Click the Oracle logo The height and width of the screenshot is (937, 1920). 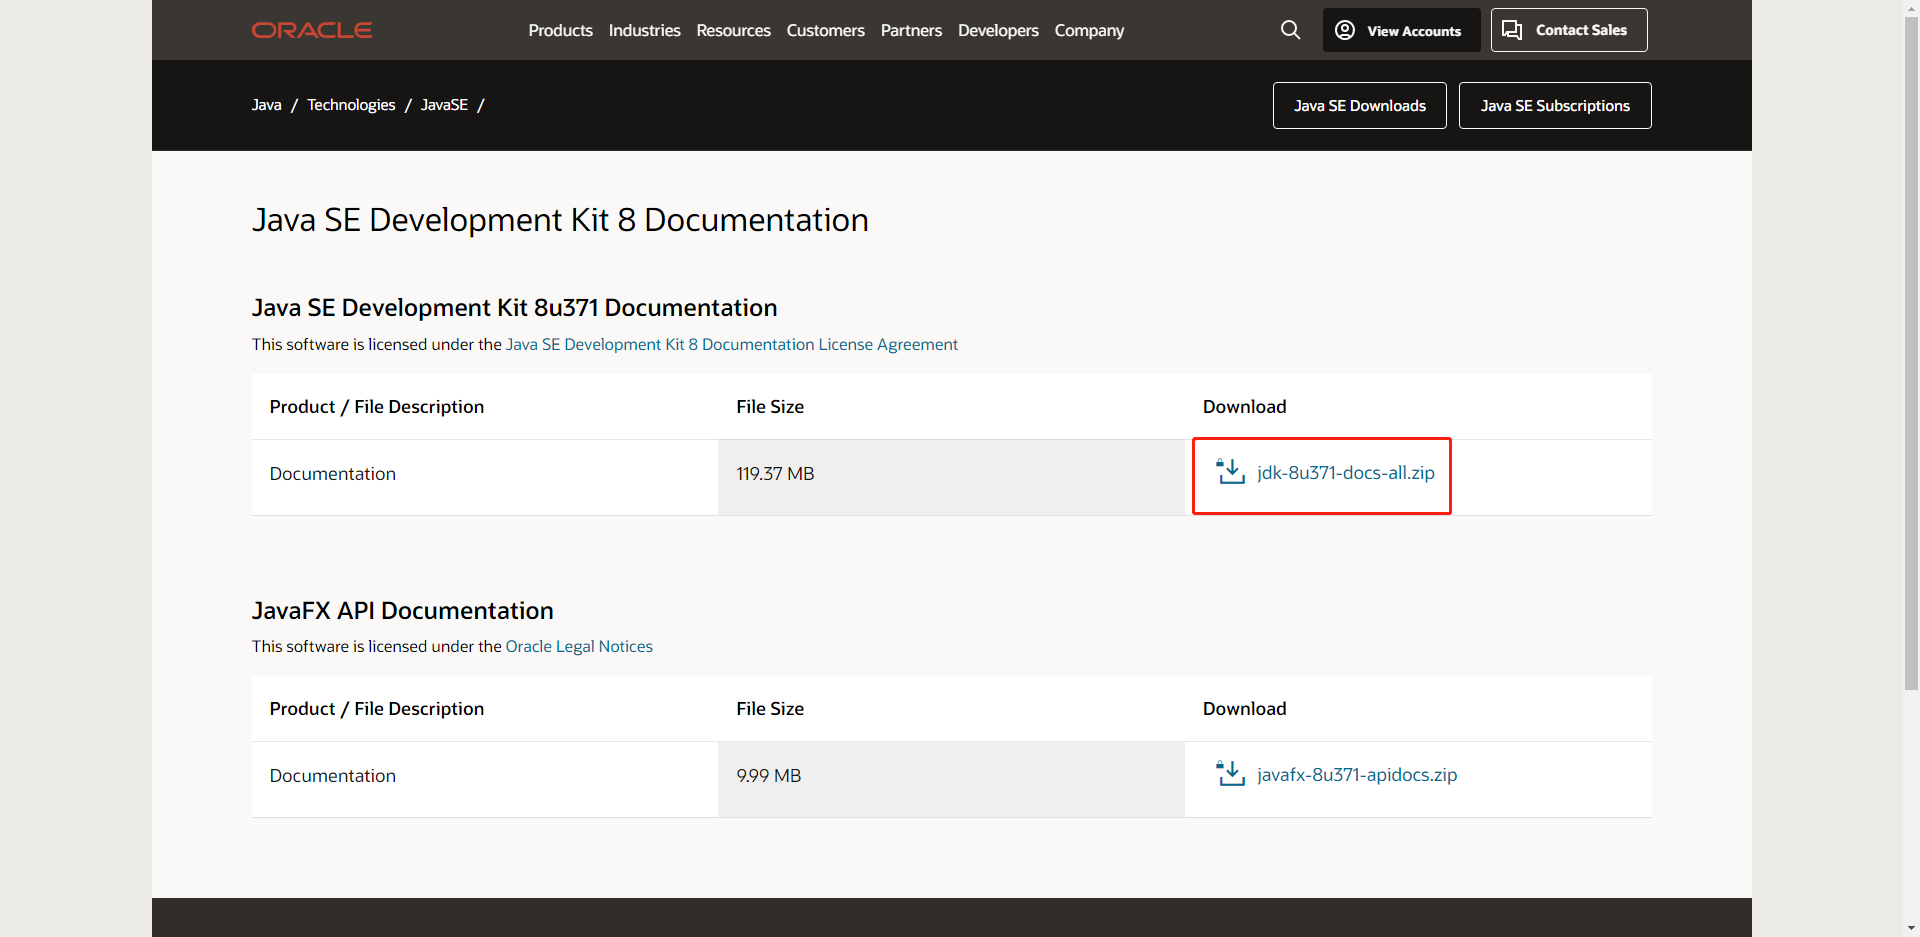312,30
